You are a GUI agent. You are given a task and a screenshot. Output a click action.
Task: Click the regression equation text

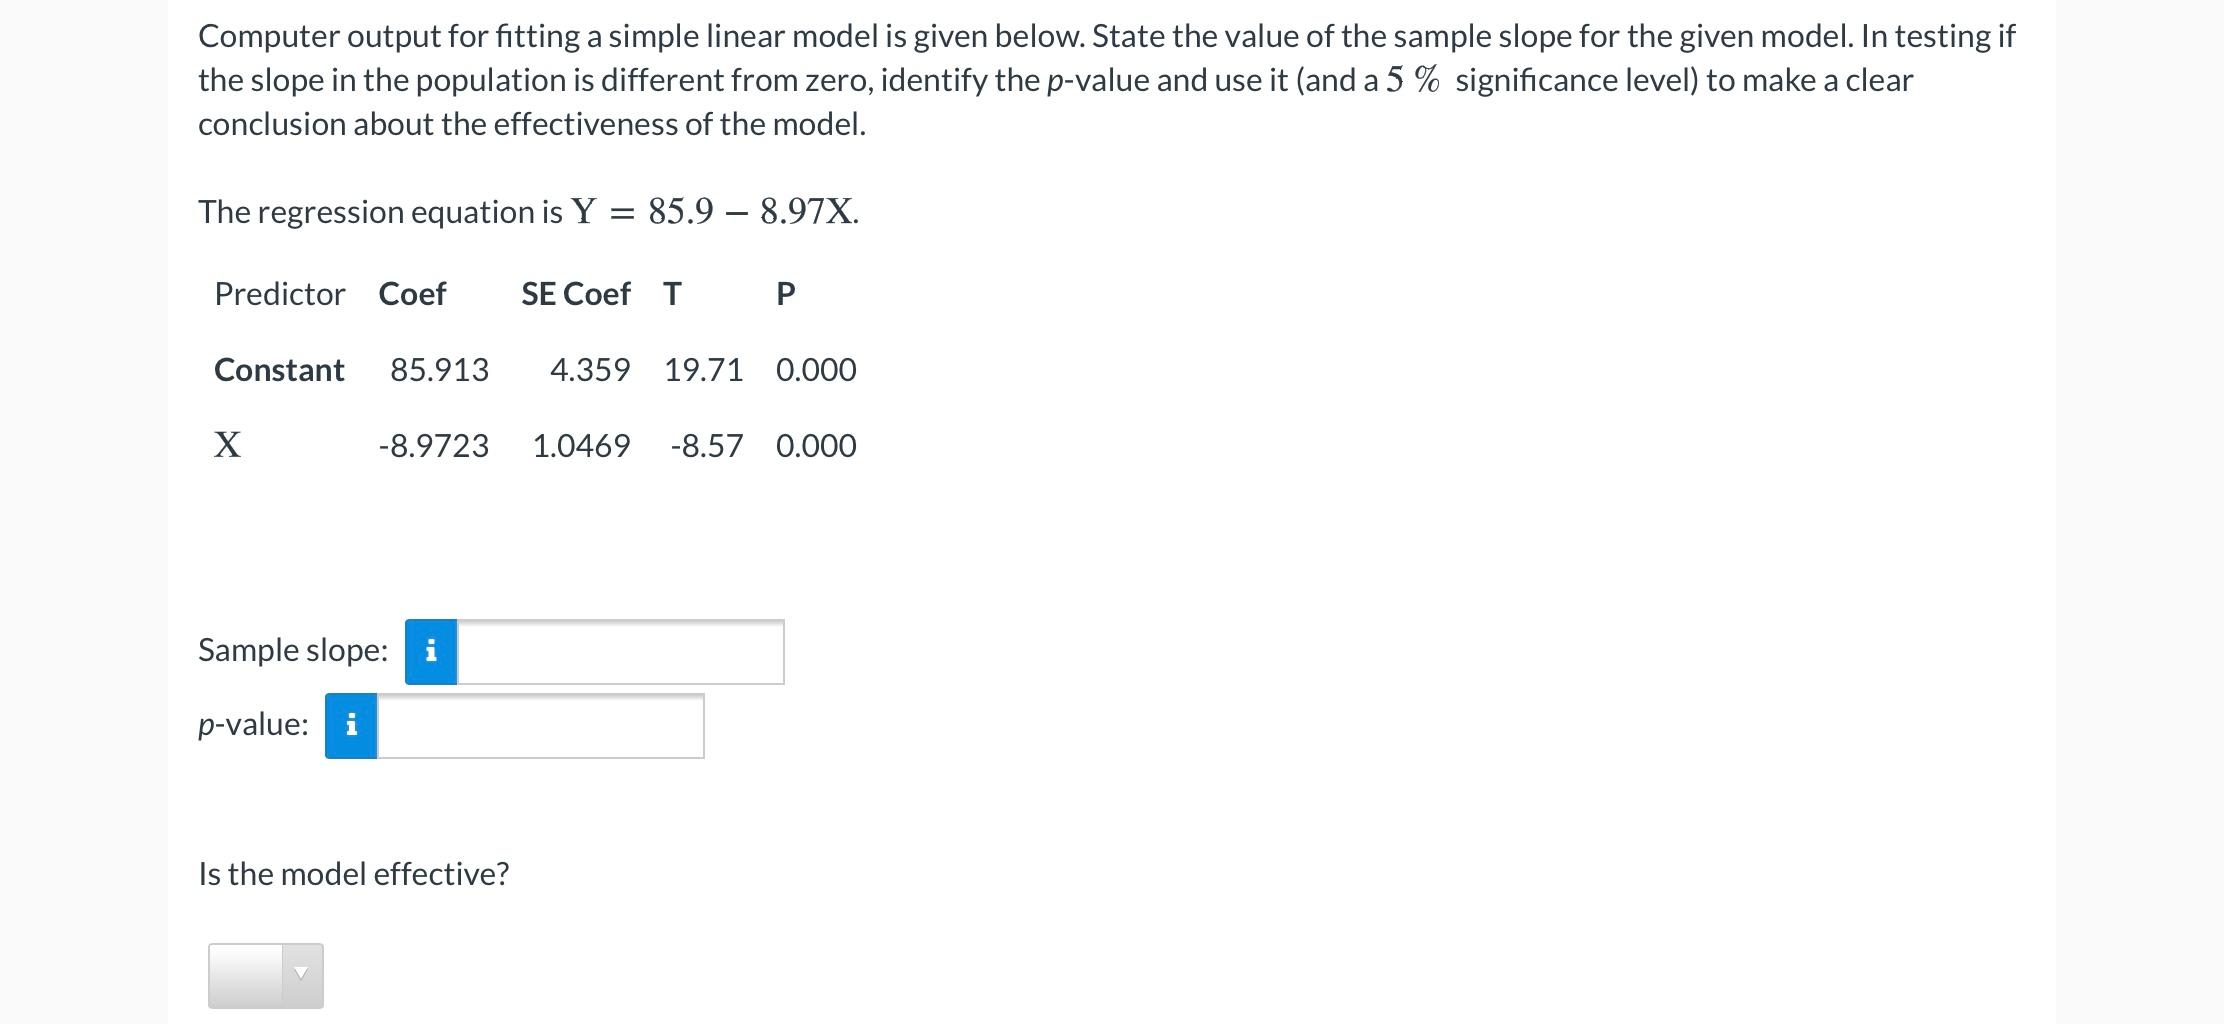point(527,211)
